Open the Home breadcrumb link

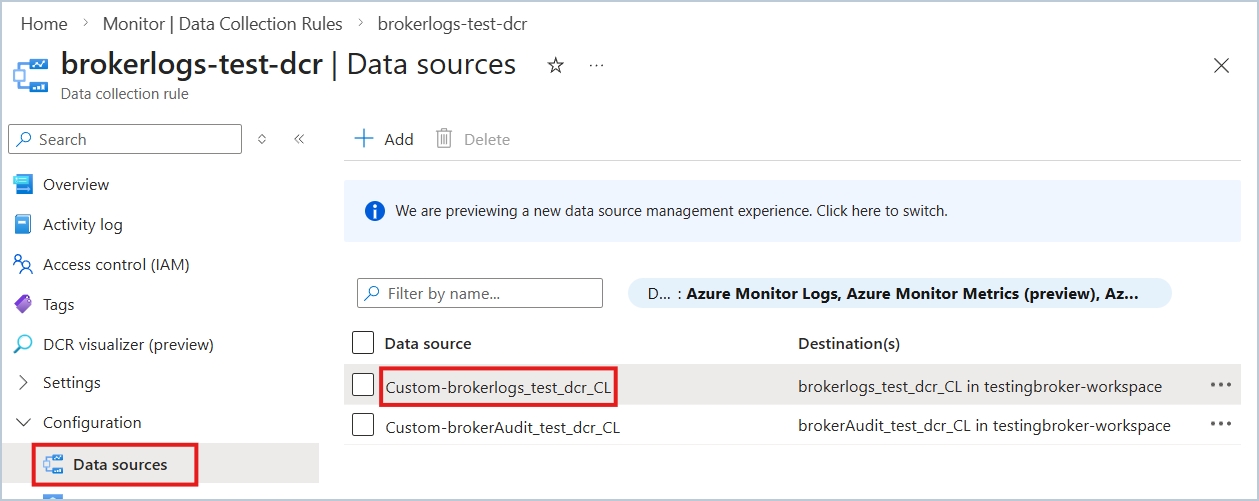[x=44, y=23]
